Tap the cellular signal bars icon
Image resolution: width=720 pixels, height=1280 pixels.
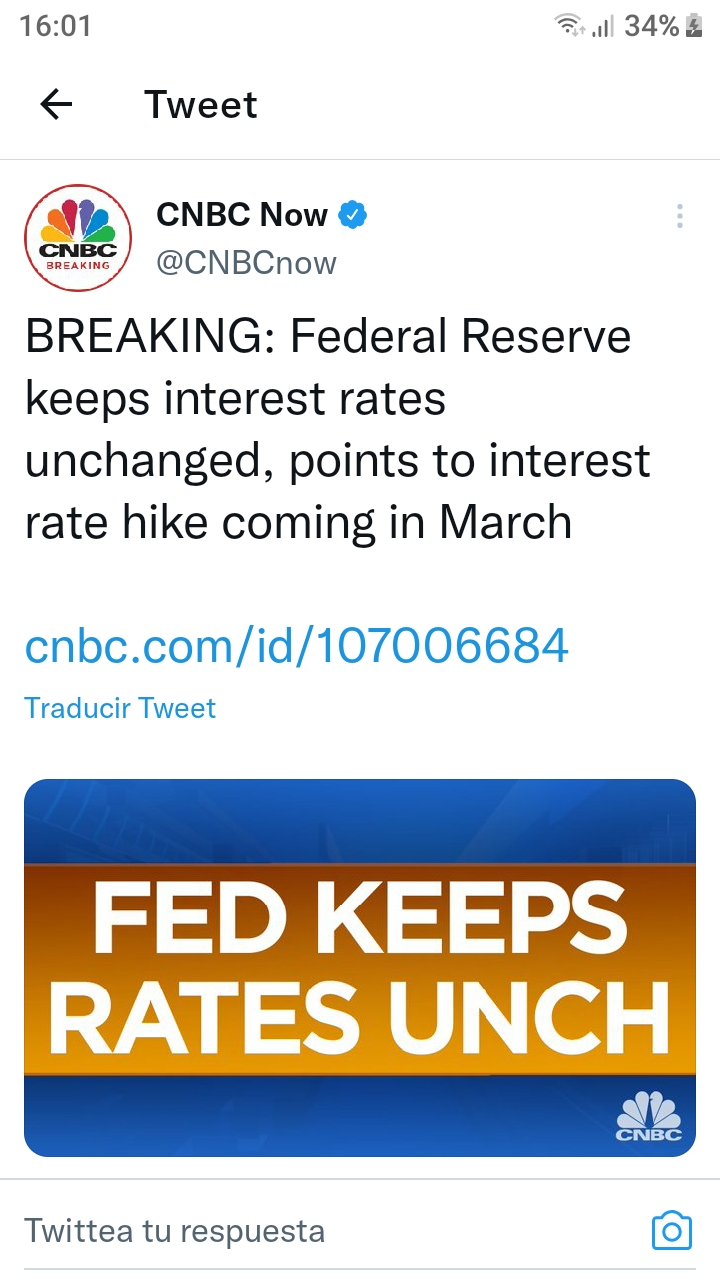(602, 27)
